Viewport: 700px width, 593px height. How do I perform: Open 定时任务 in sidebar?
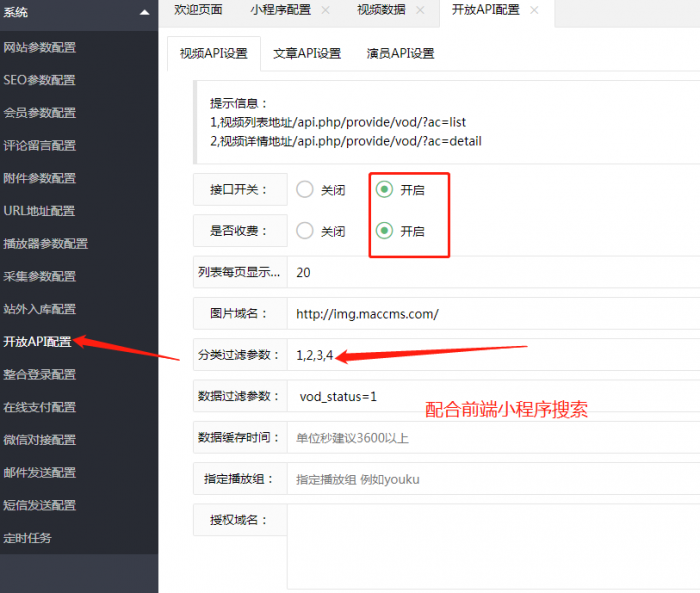tap(27, 538)
